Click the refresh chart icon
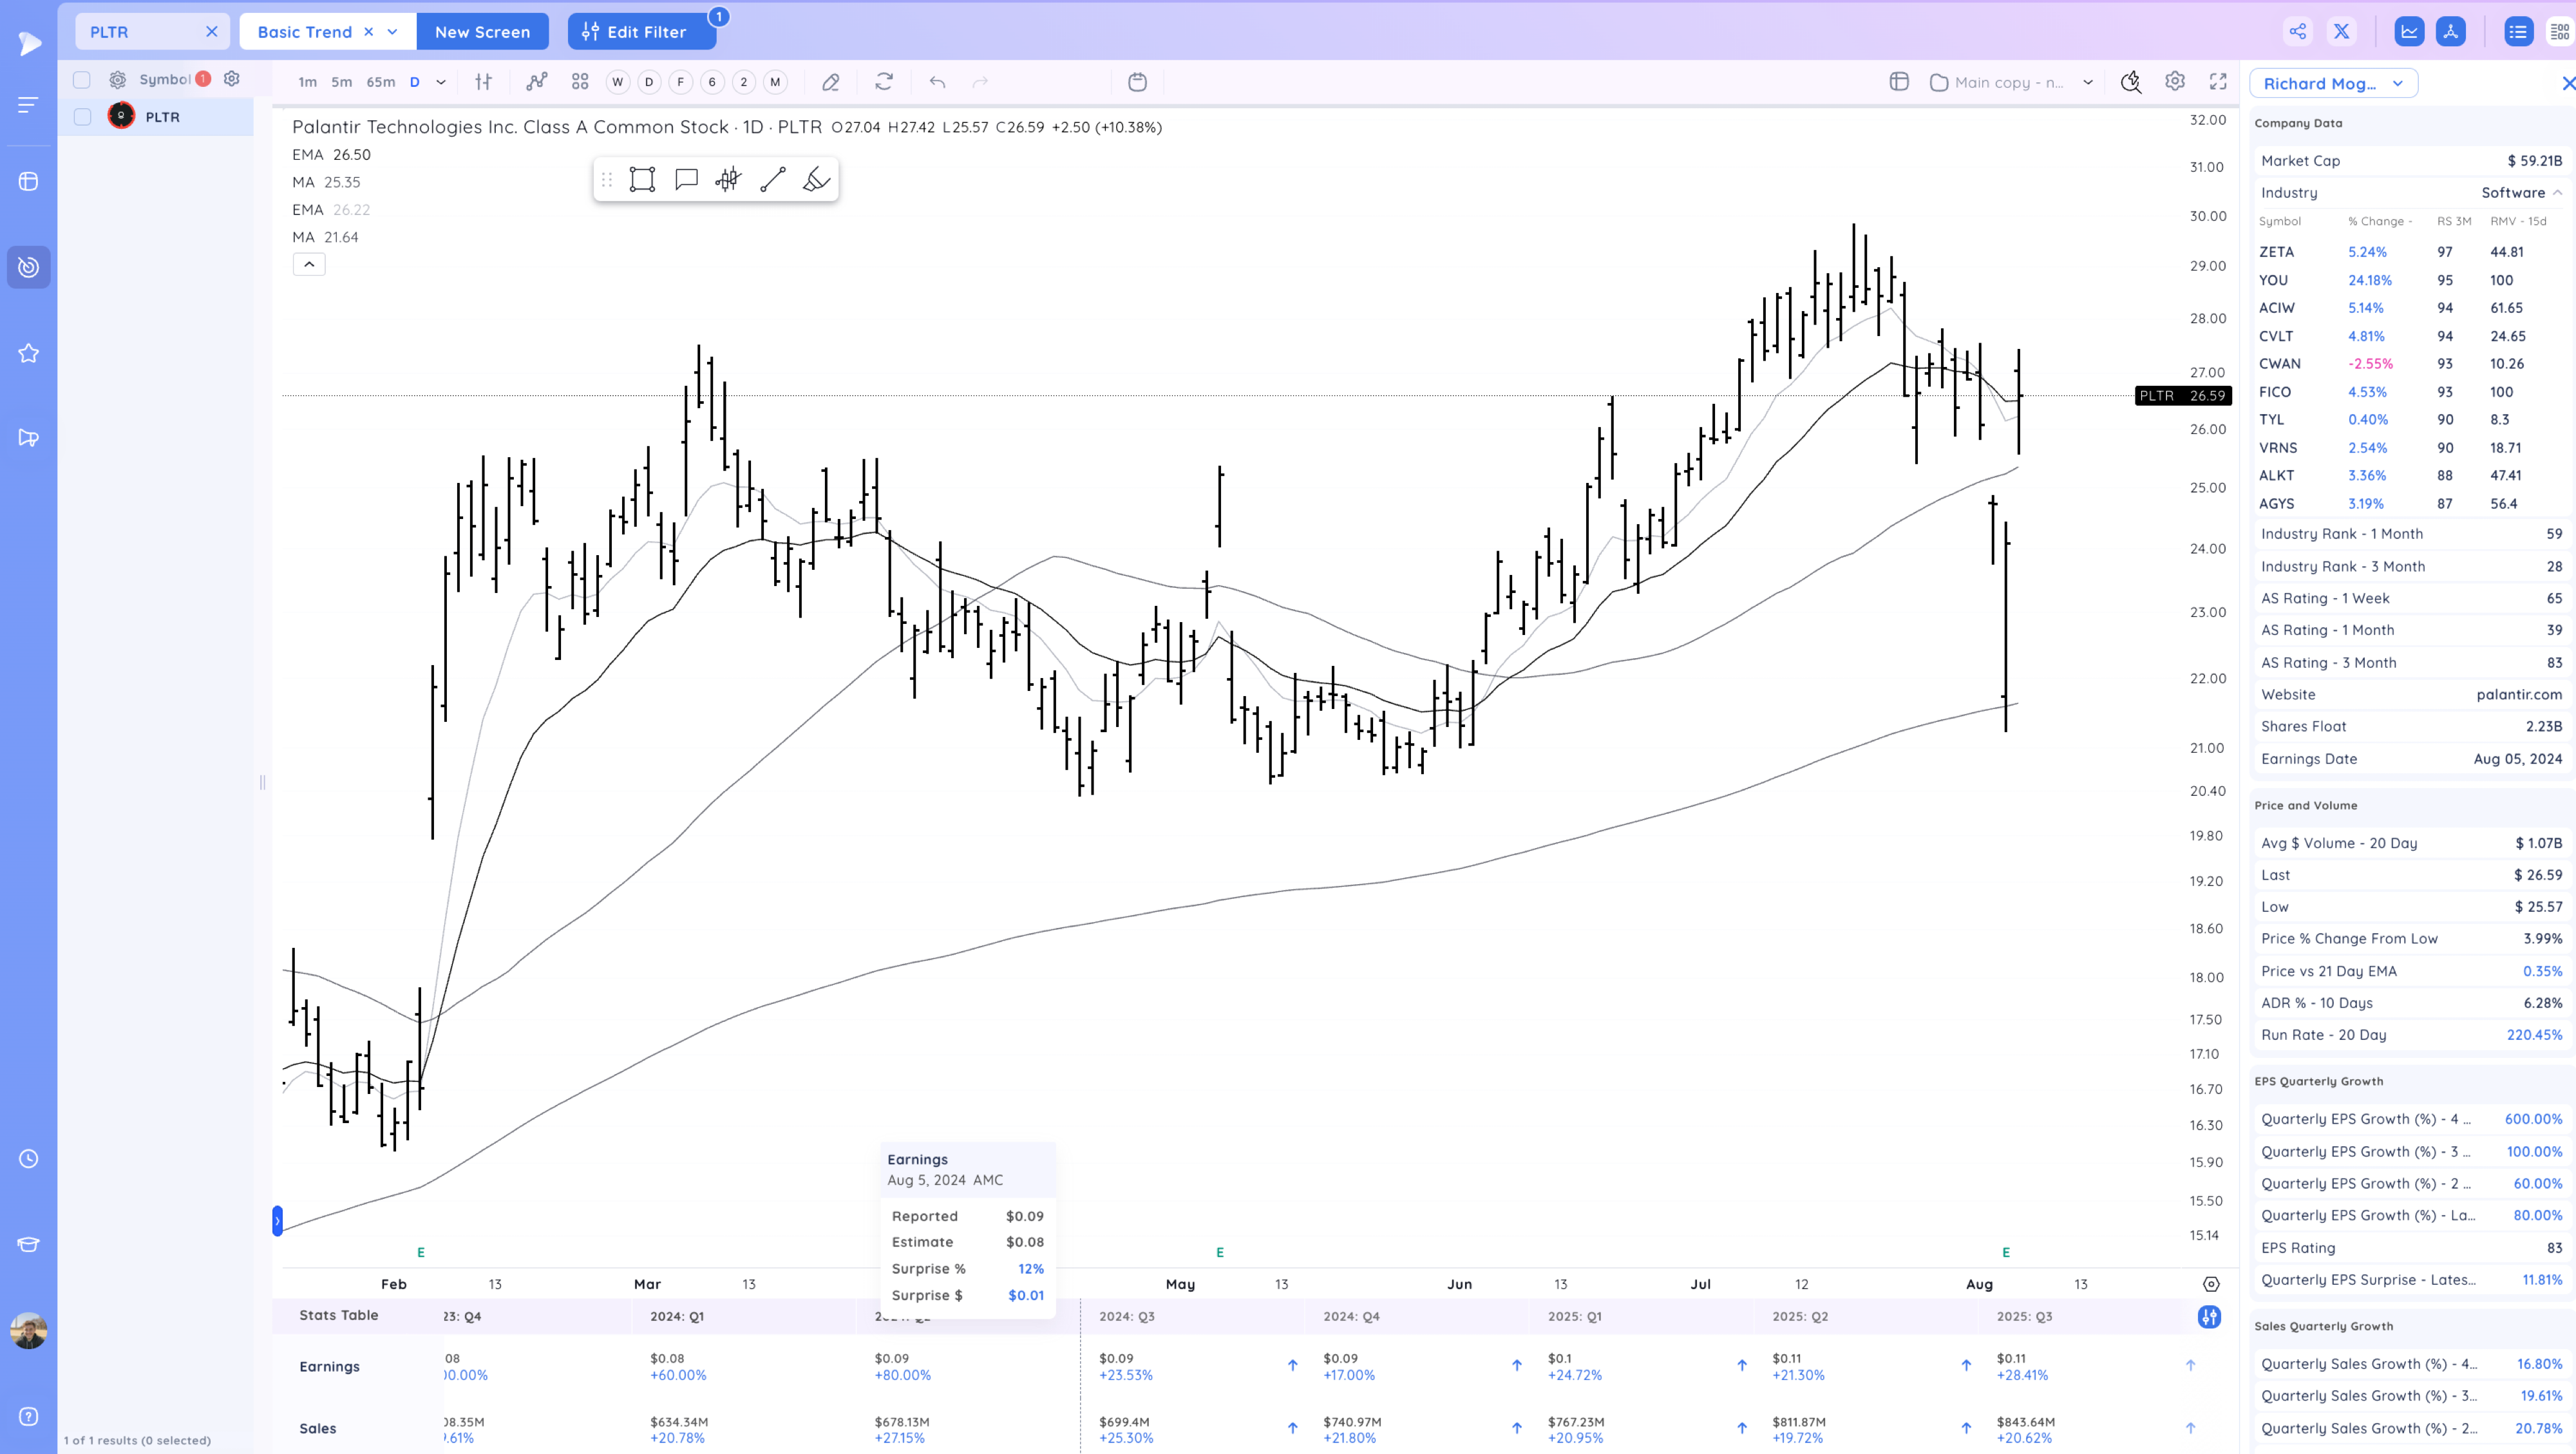This screenshot has height=1454, width=2576. (883, 82)
